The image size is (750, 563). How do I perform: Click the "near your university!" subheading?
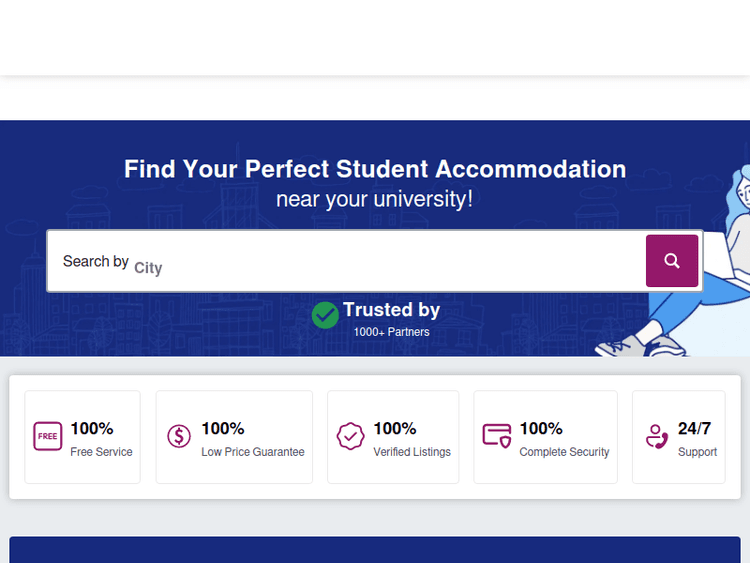[375, 199]
